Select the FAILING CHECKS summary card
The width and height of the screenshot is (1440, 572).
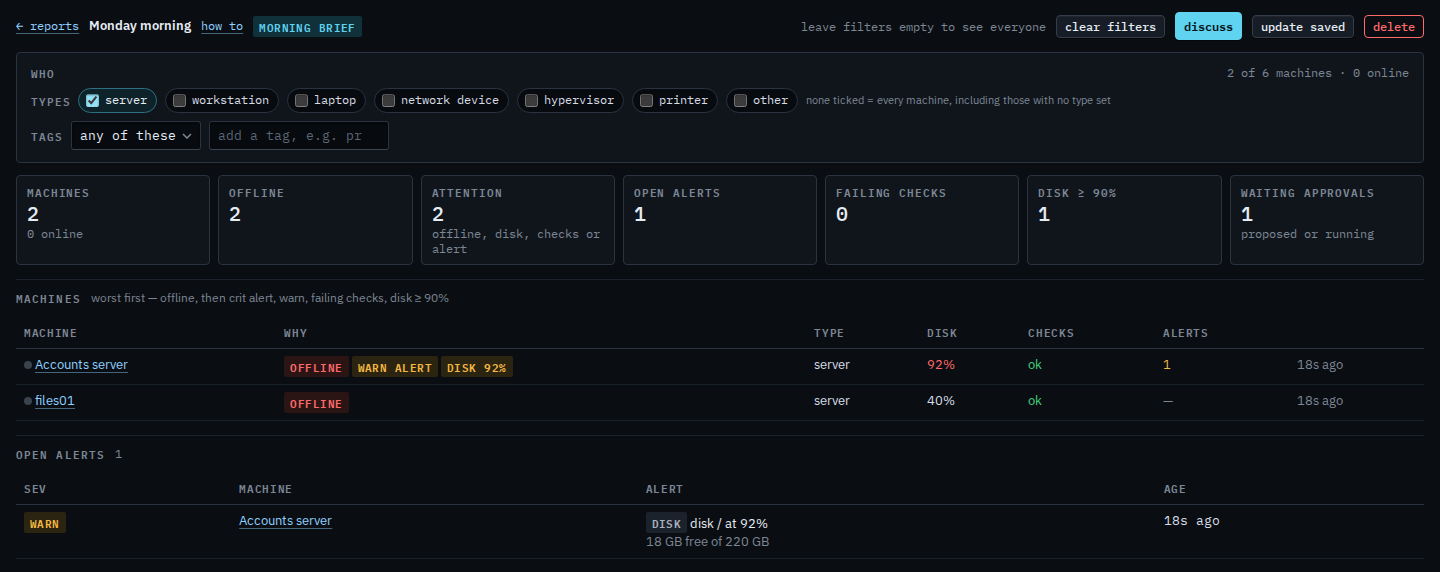[922, 220]
